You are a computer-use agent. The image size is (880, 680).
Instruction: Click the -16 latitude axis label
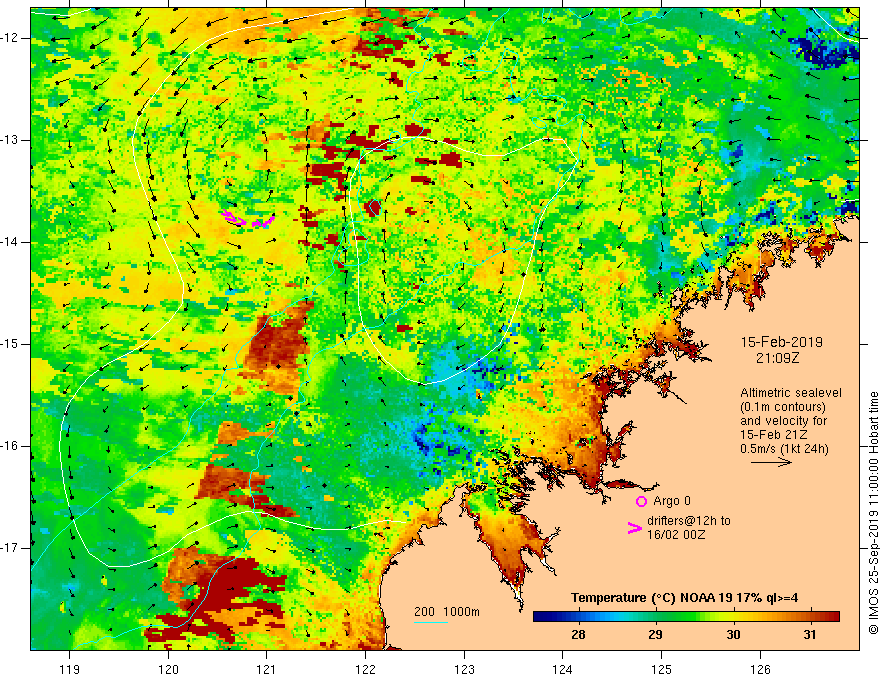click(x=10, y=446)
